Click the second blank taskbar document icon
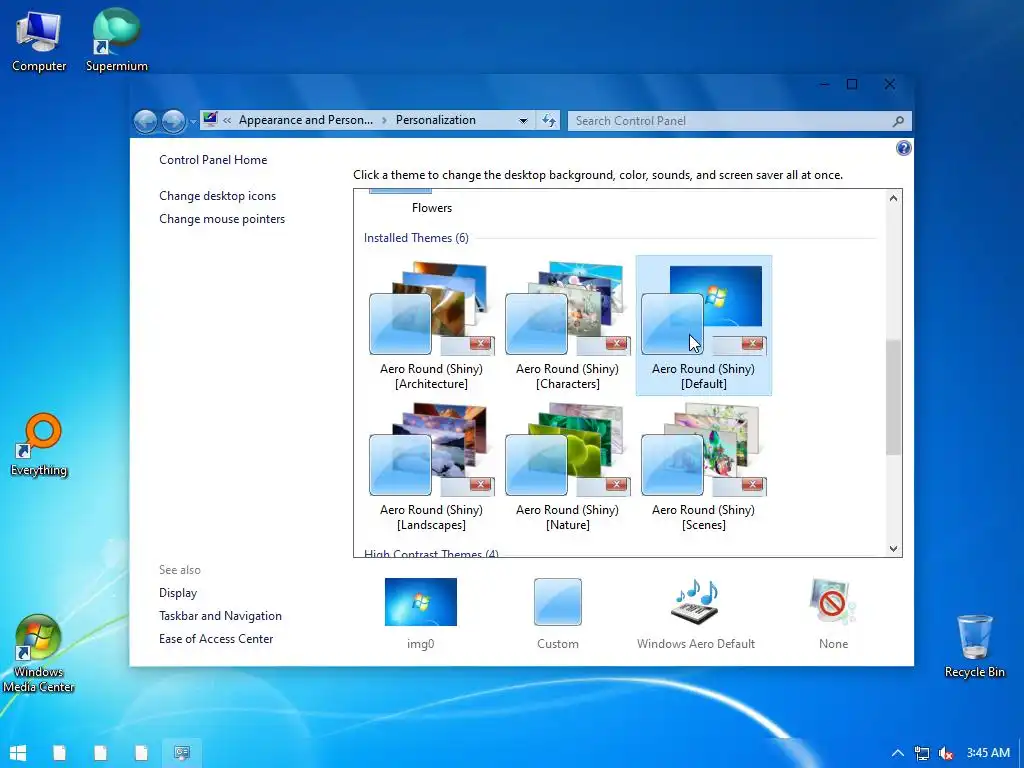The height and width of the screenshot is (768, 1024). [x=101, y=753]
